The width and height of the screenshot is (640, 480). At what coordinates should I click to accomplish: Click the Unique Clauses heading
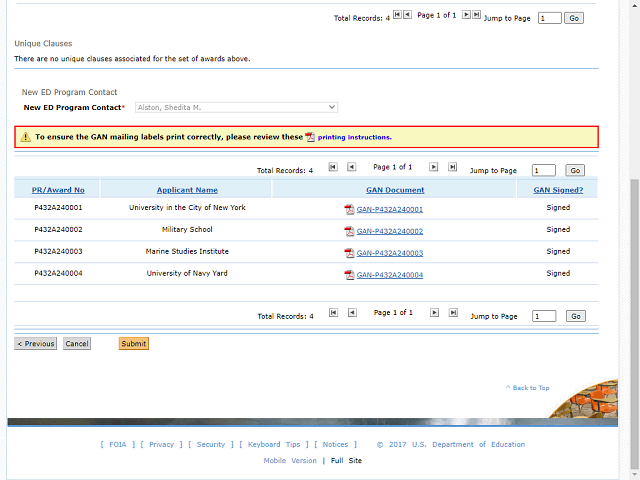pyautogui.click(x=43, y=44)
